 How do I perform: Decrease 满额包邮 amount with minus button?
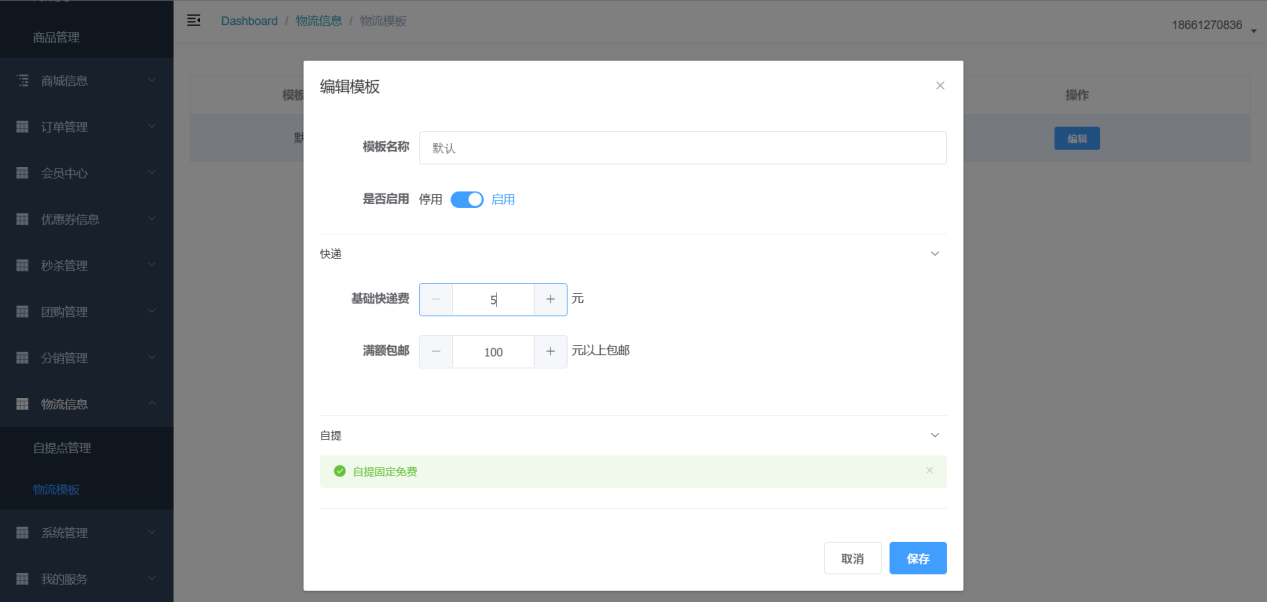(436, 351)
